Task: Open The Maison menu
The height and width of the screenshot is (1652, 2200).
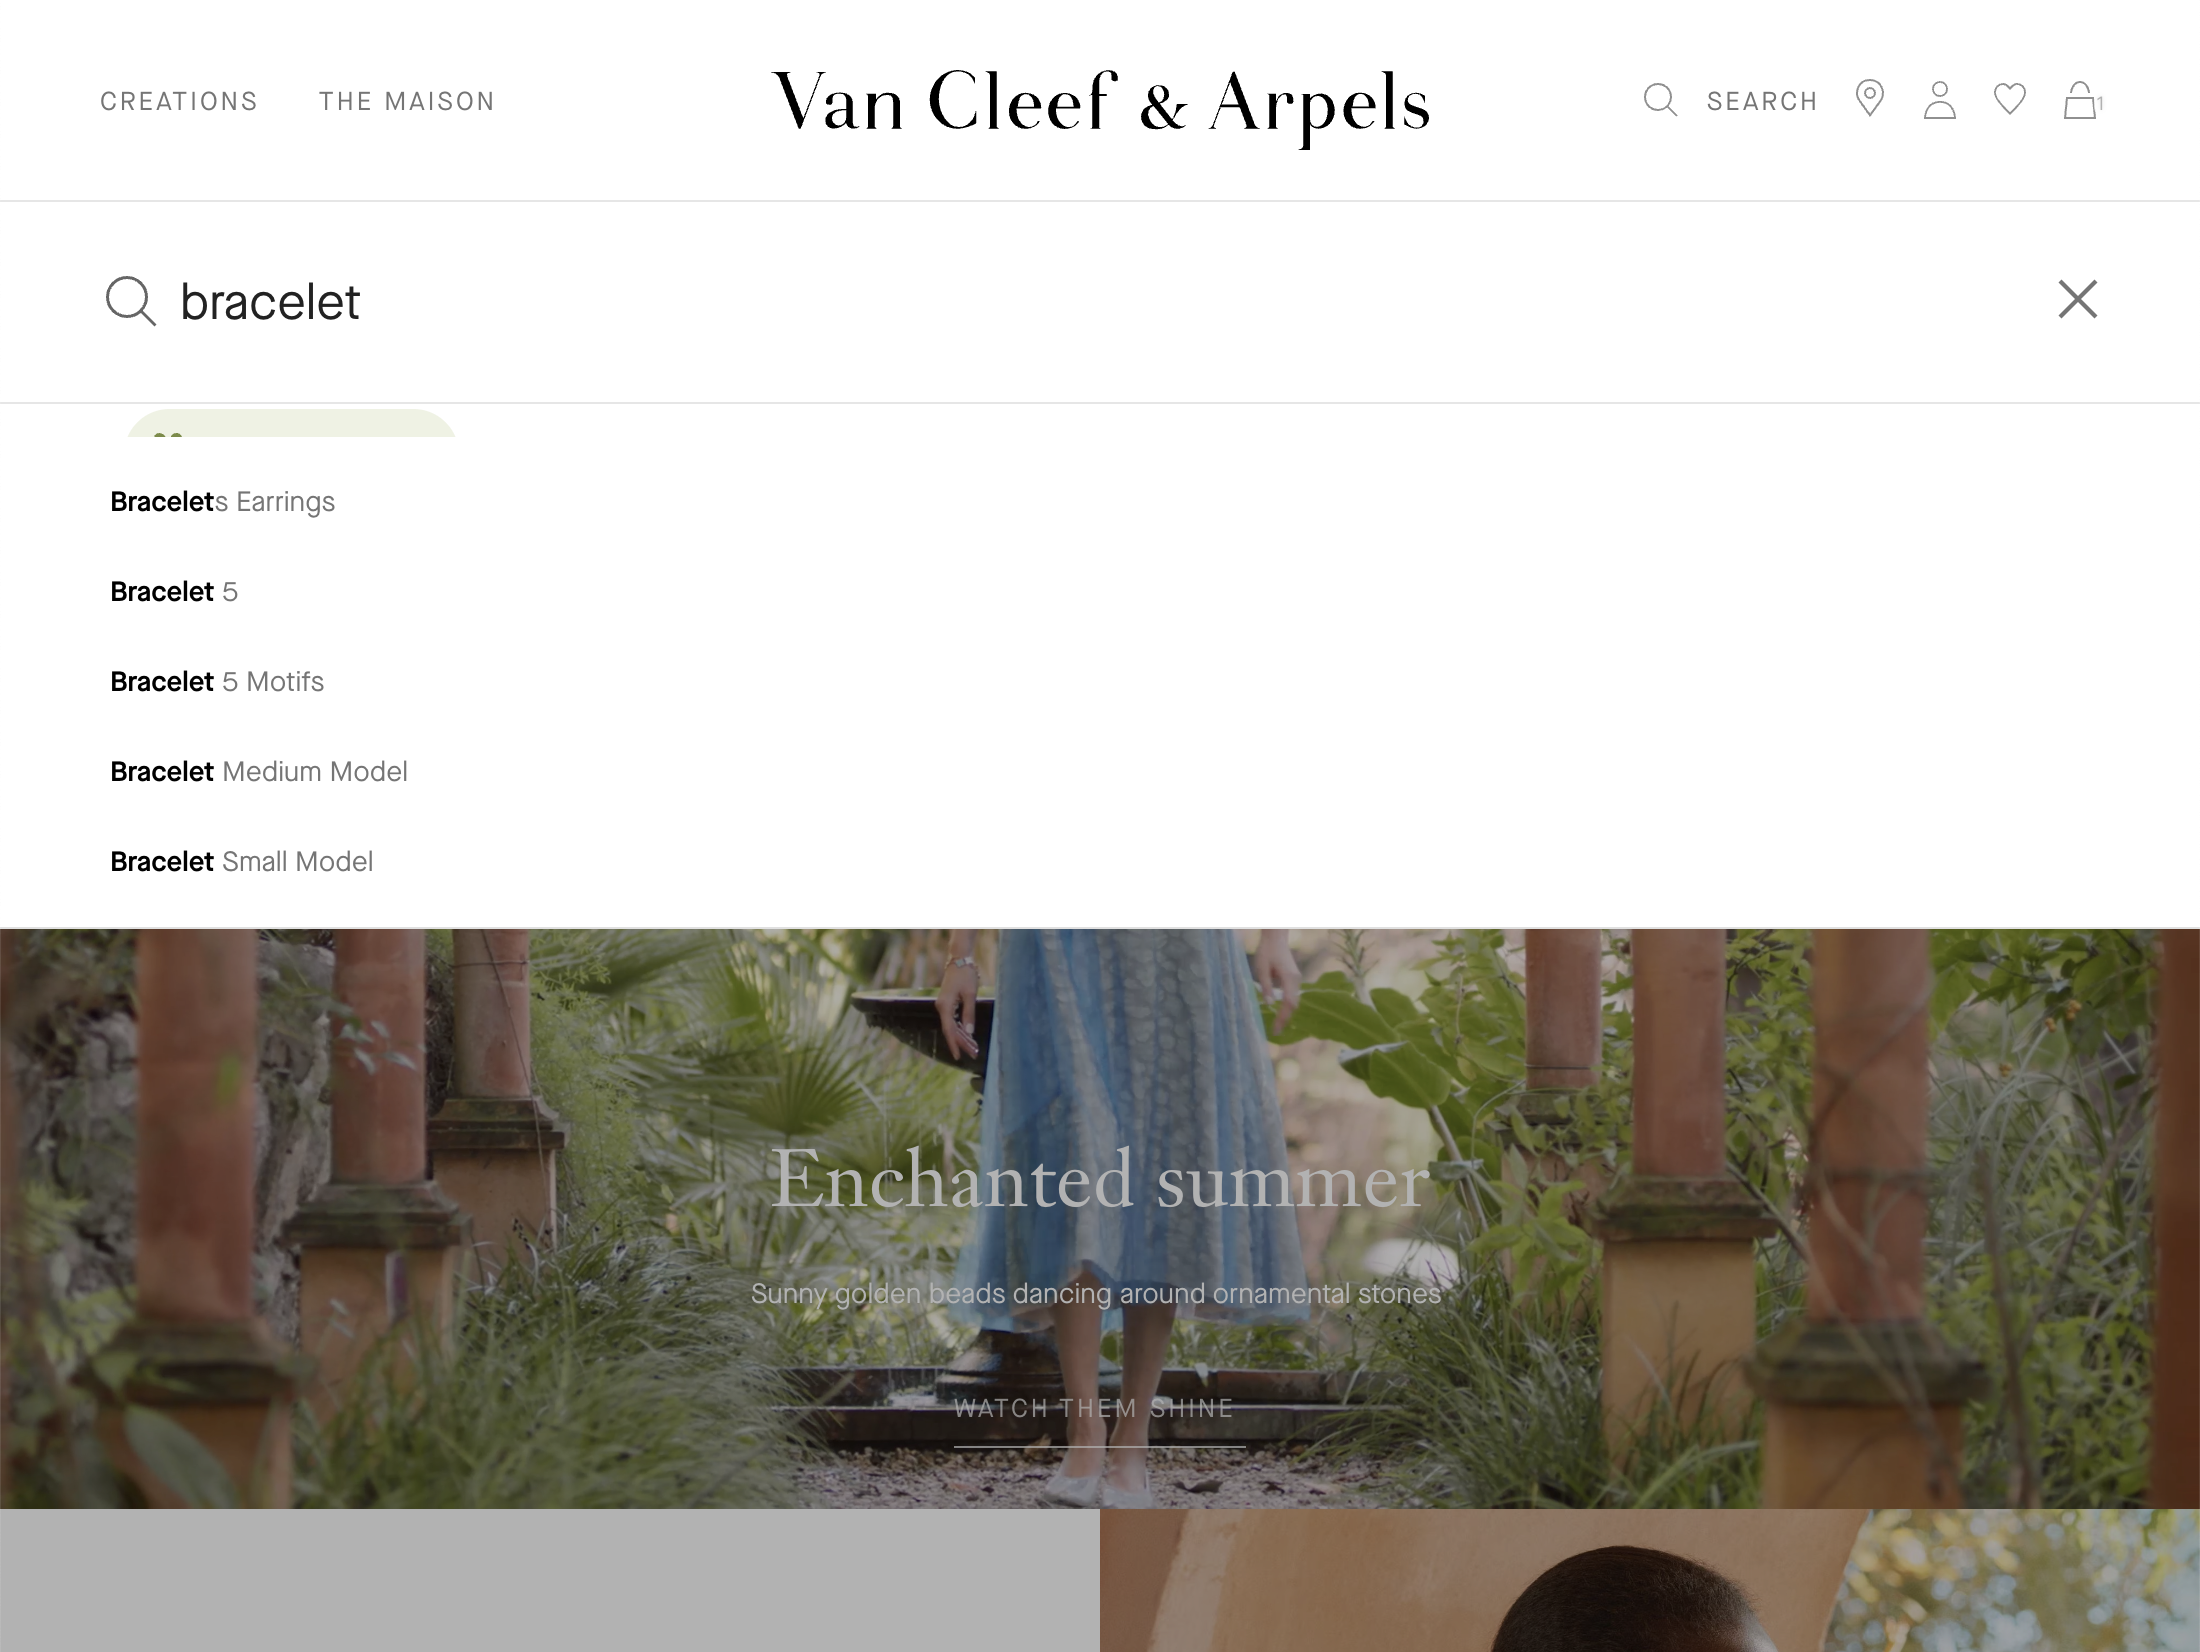Action: pyautogui.click(x=407, y=101)
